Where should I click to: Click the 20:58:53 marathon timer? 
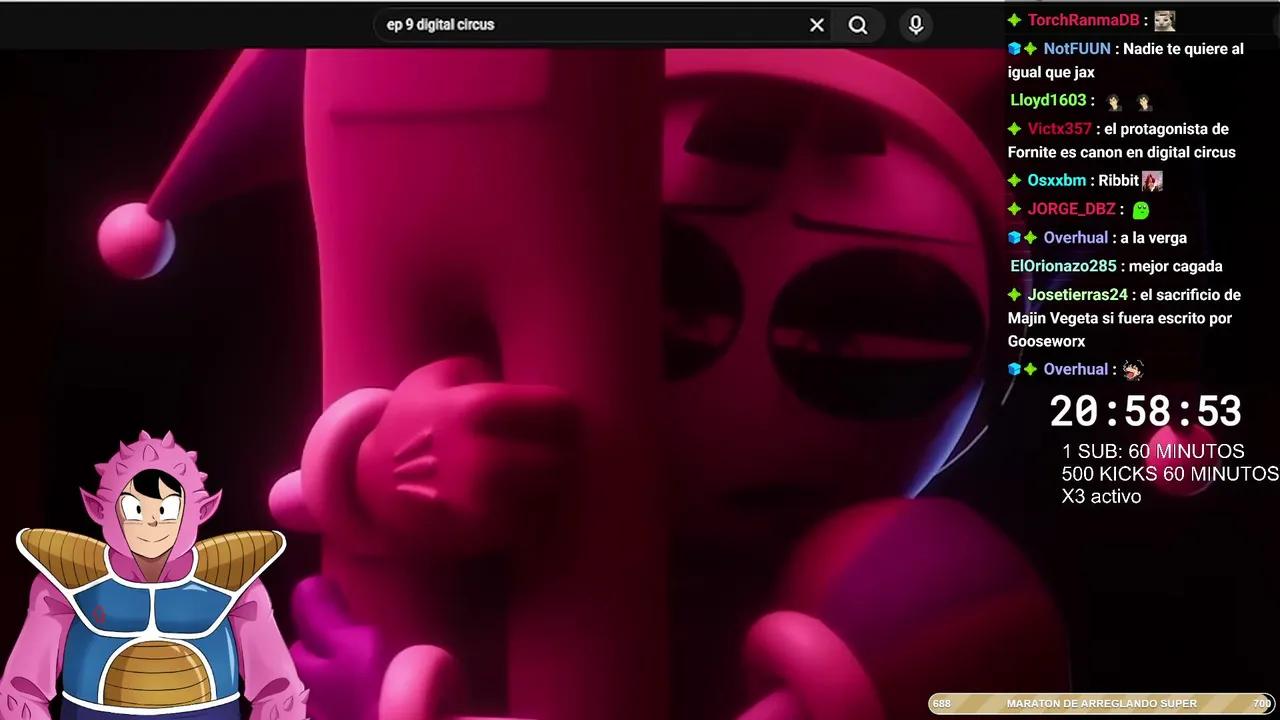[1146, 411]
